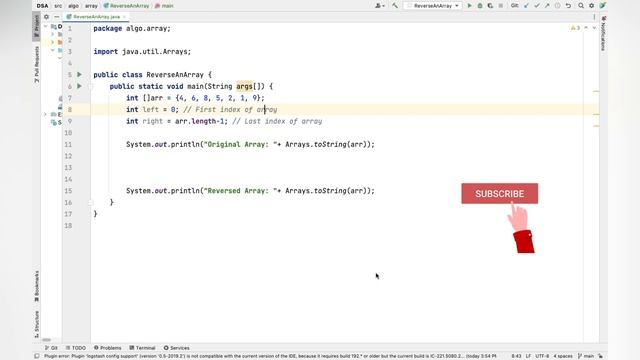Build project using the hammer icon
Viewport: 640px width, 360px height.
point(395,6)
